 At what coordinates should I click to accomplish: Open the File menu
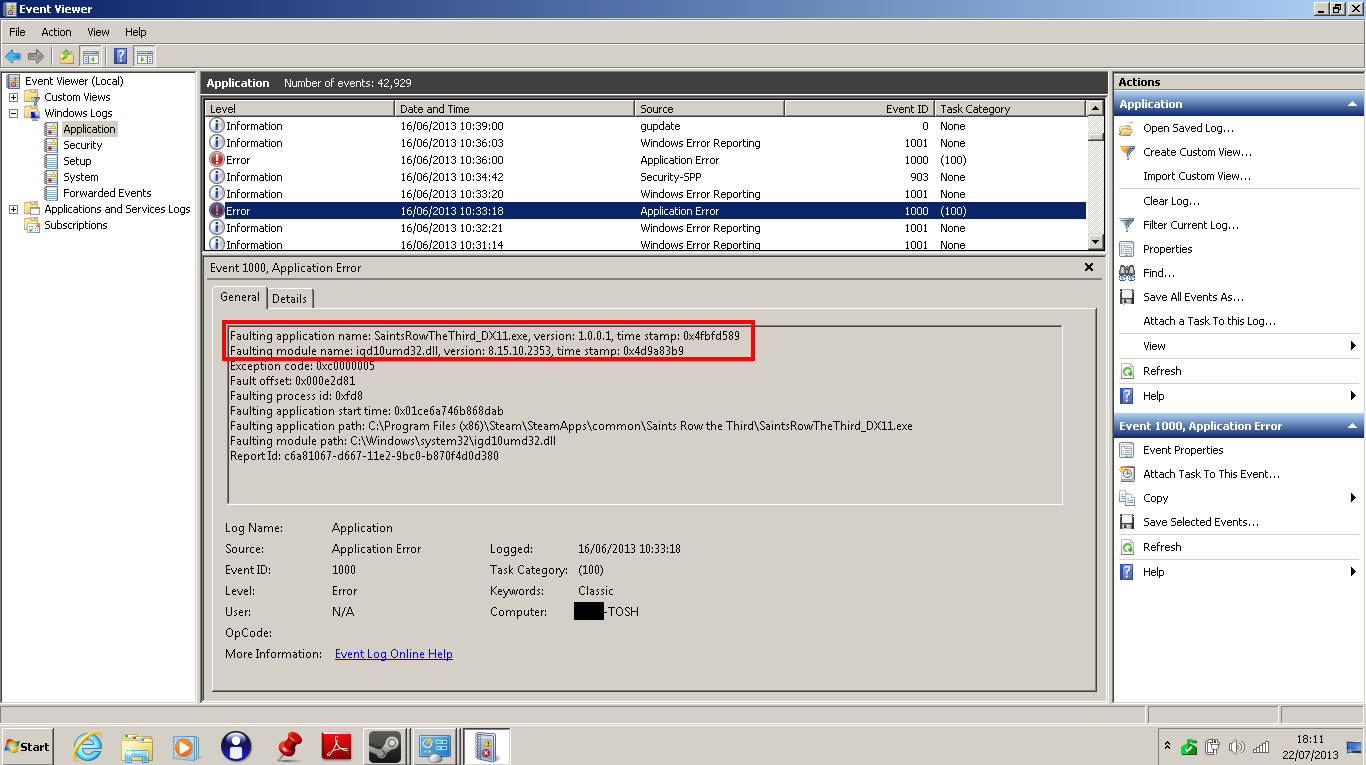tap(17, 32)
